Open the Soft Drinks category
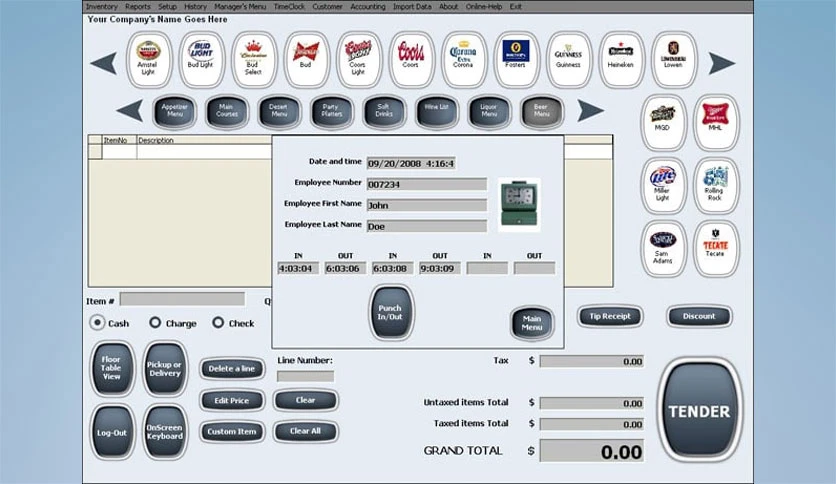836x484 pixels. tap(384, 111)
